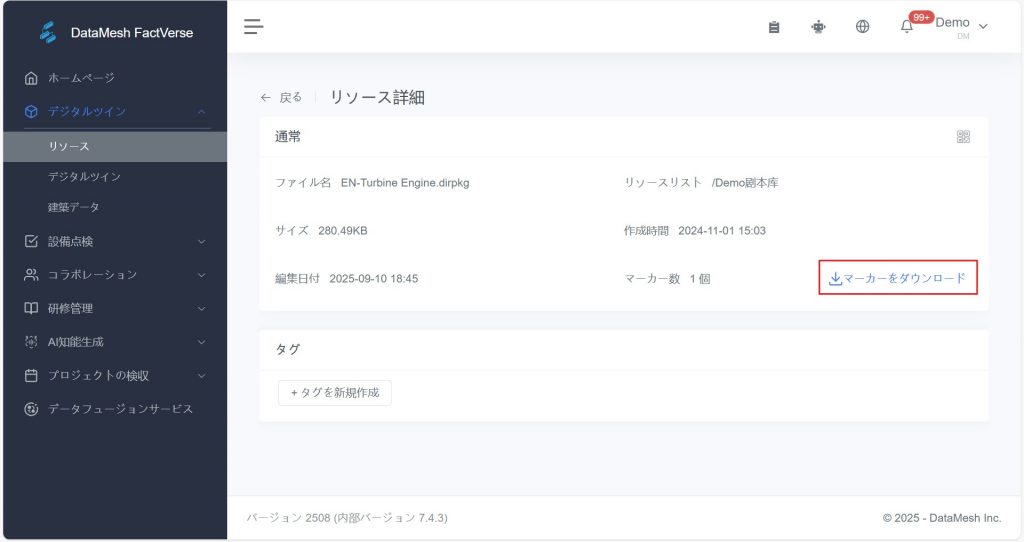Expand the 研修管理 sidebar menu
Screen dimensions: 1024x542
(115, 308)
